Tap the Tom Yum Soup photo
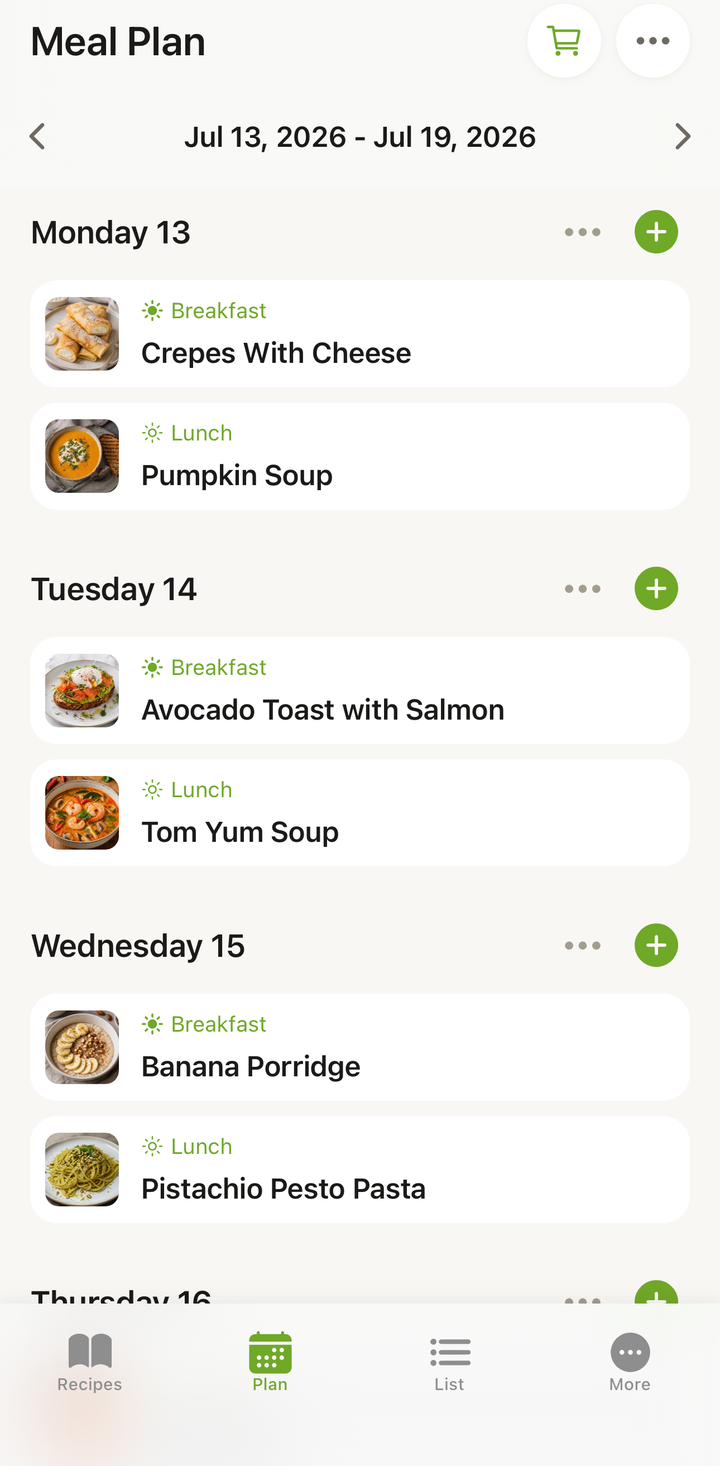Image resolution: width=720 pixels, height=1466 pixels. point(82,812)
